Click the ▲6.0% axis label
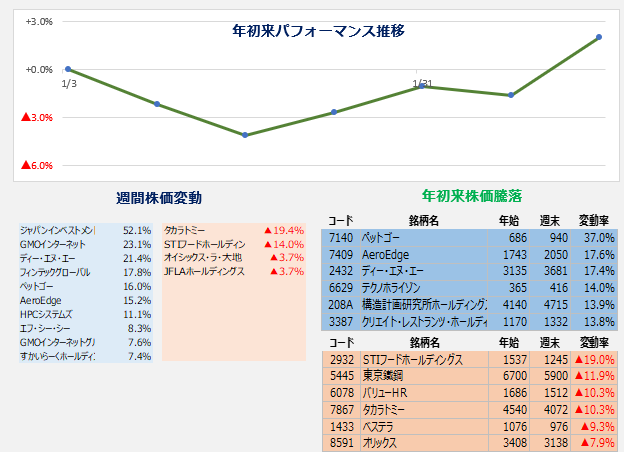The image size is (624, 452). tap(37, 166)
